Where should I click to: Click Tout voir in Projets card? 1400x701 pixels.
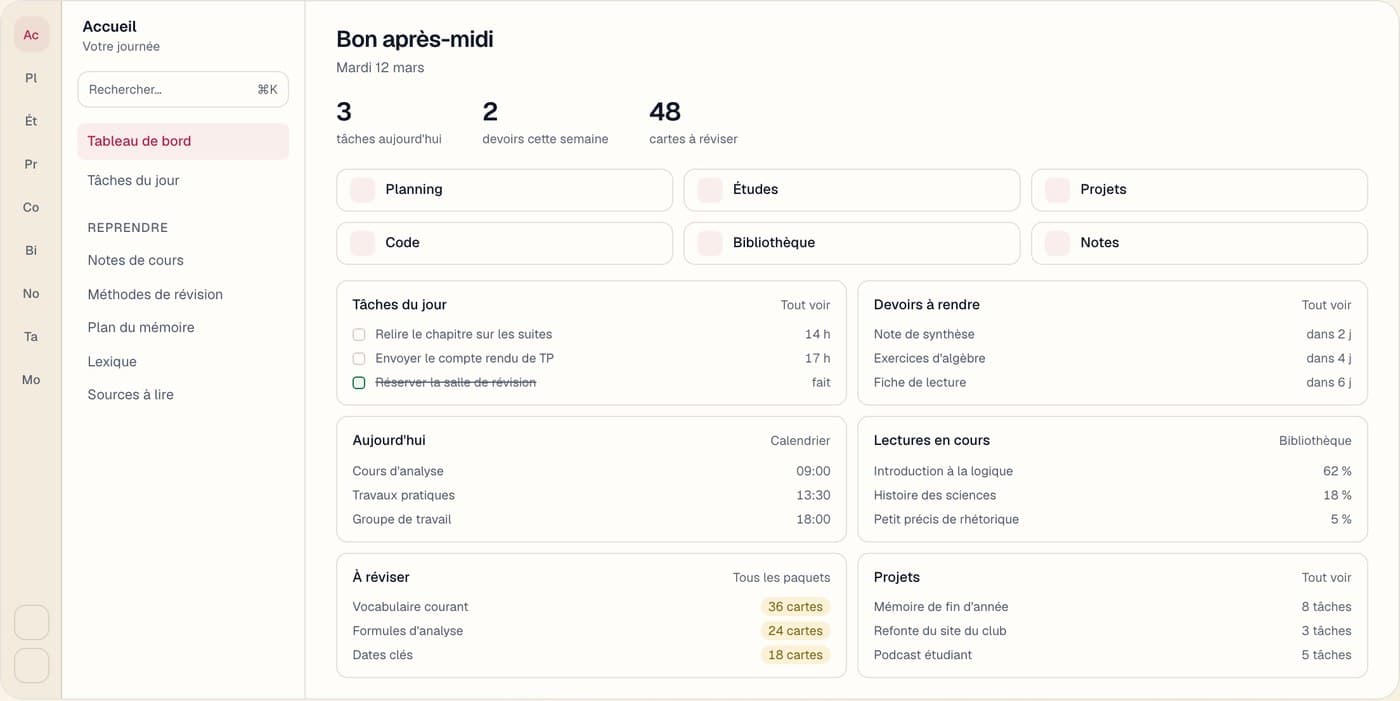pyautogui.click(x=1326, y=578)
